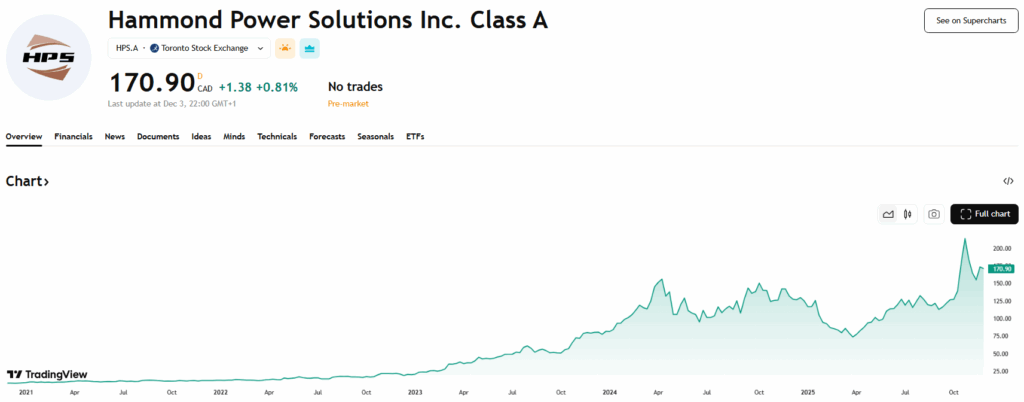The height and width of the screenshot is (402, 1024).
Task: Click the See on Supercharts button
Action: [970, 20]
